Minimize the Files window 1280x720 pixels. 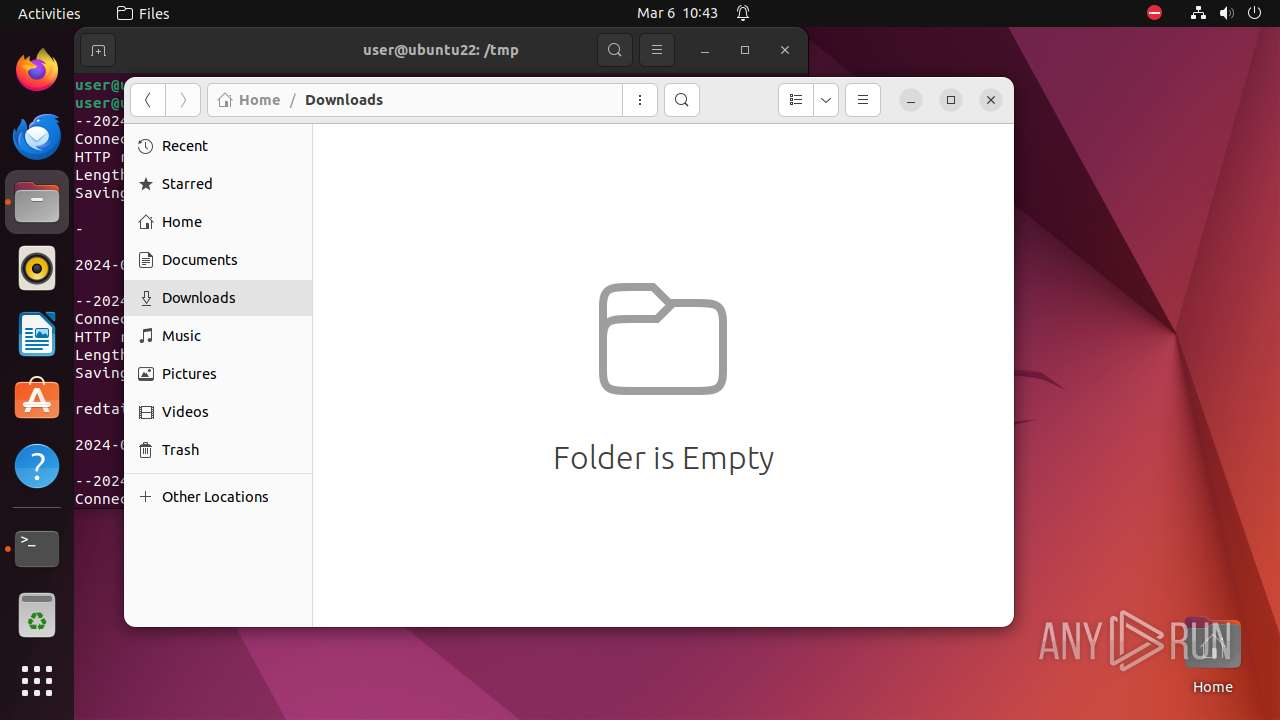(911, 100)
